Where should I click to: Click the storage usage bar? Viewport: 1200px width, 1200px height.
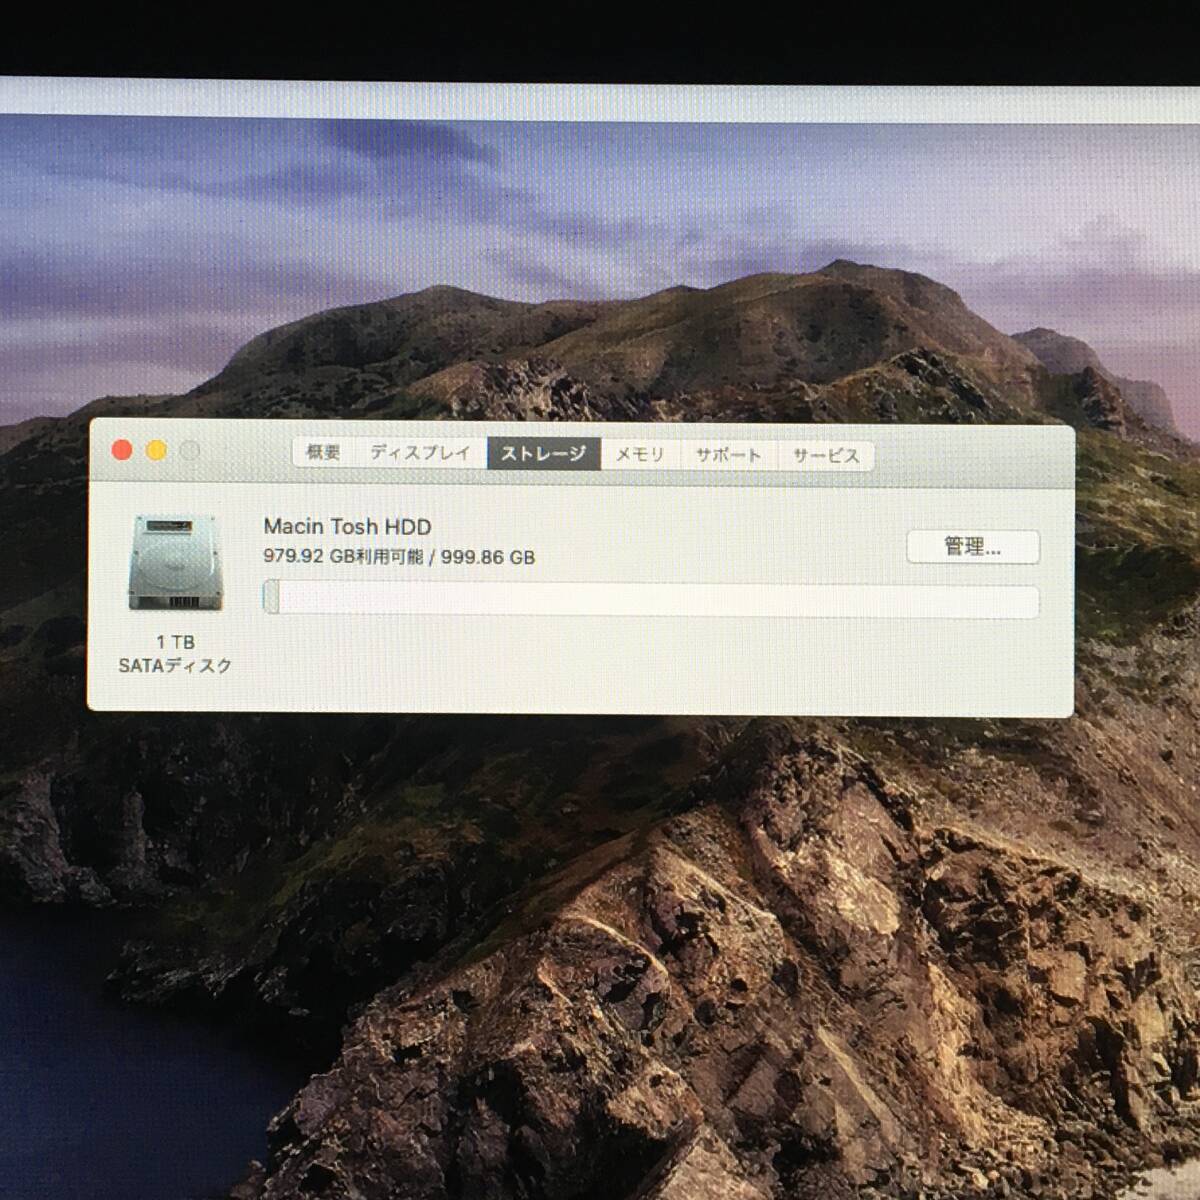click(651, 600)
